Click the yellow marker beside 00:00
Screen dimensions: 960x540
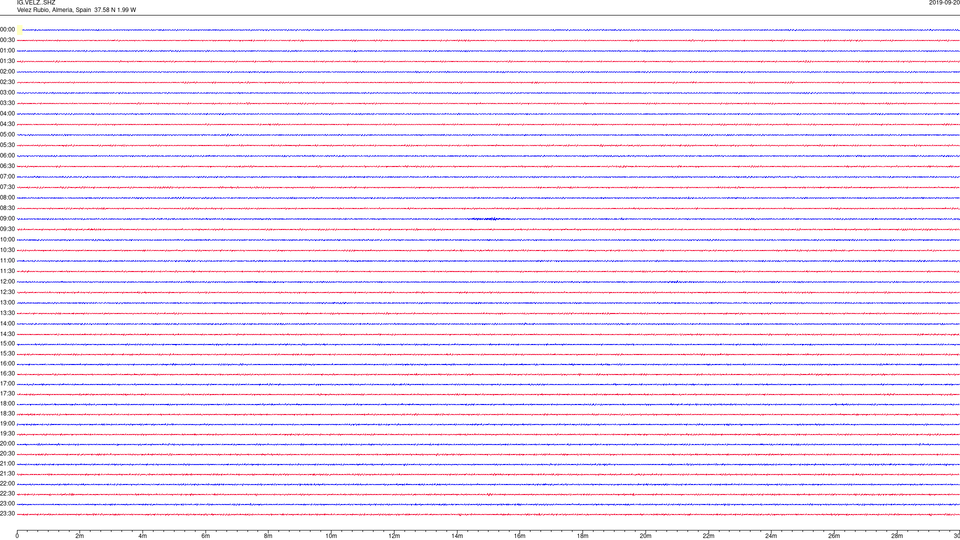coord(20,29)
